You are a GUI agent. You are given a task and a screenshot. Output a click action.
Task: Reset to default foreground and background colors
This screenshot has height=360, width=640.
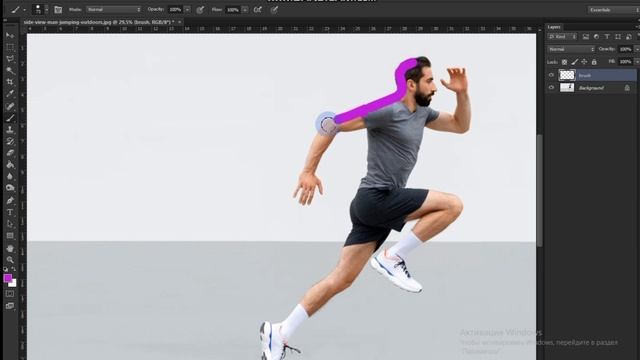pos(6,269)
